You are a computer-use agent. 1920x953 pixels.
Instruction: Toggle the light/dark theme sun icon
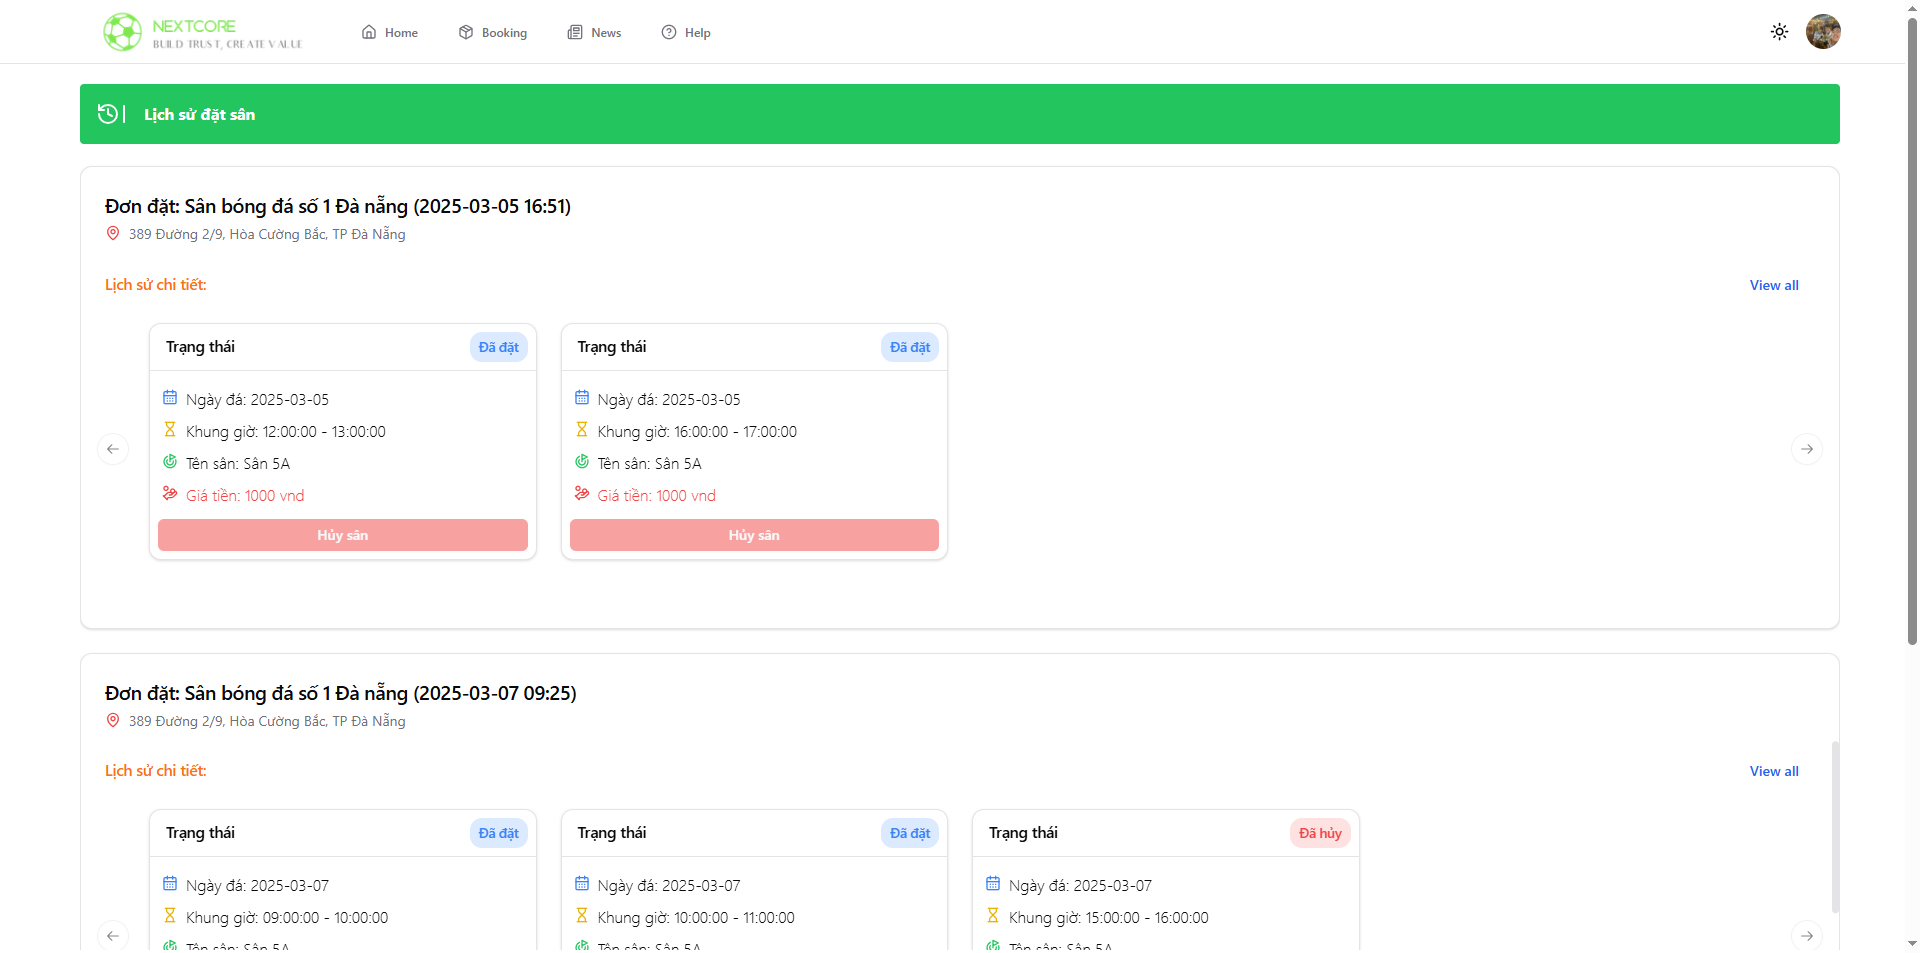click(1779, 32)
